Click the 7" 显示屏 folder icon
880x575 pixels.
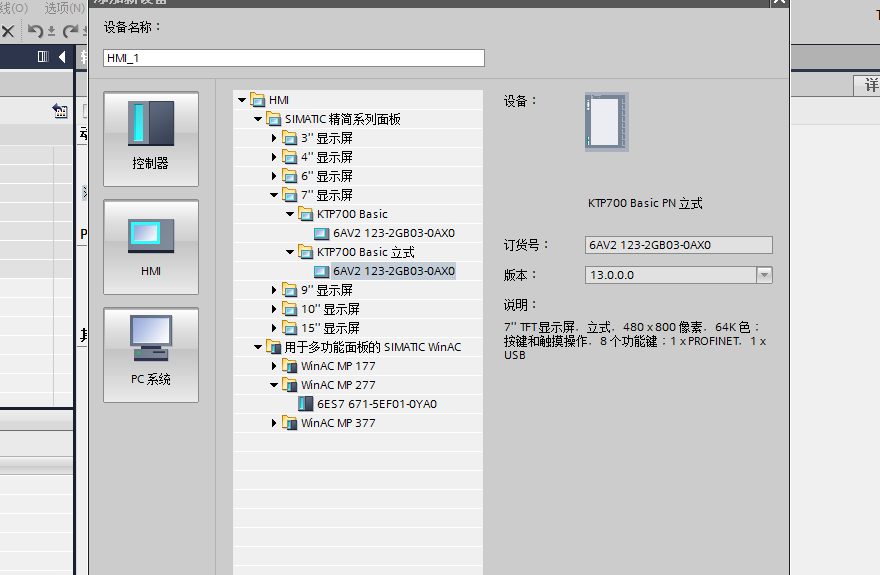point(290,195)
